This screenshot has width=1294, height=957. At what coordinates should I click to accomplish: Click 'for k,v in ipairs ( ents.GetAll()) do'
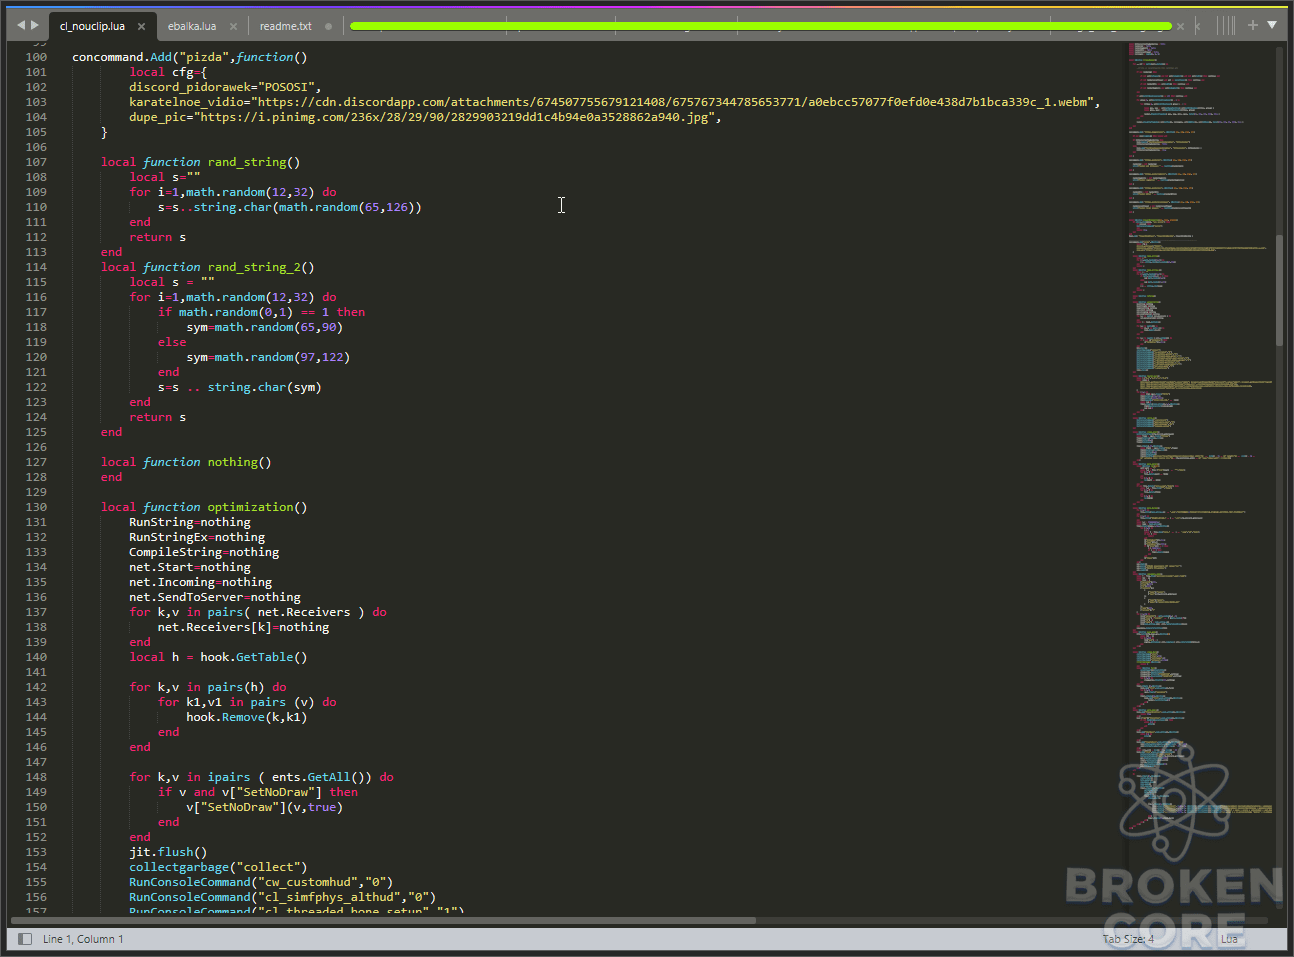(x=261, y=777)
